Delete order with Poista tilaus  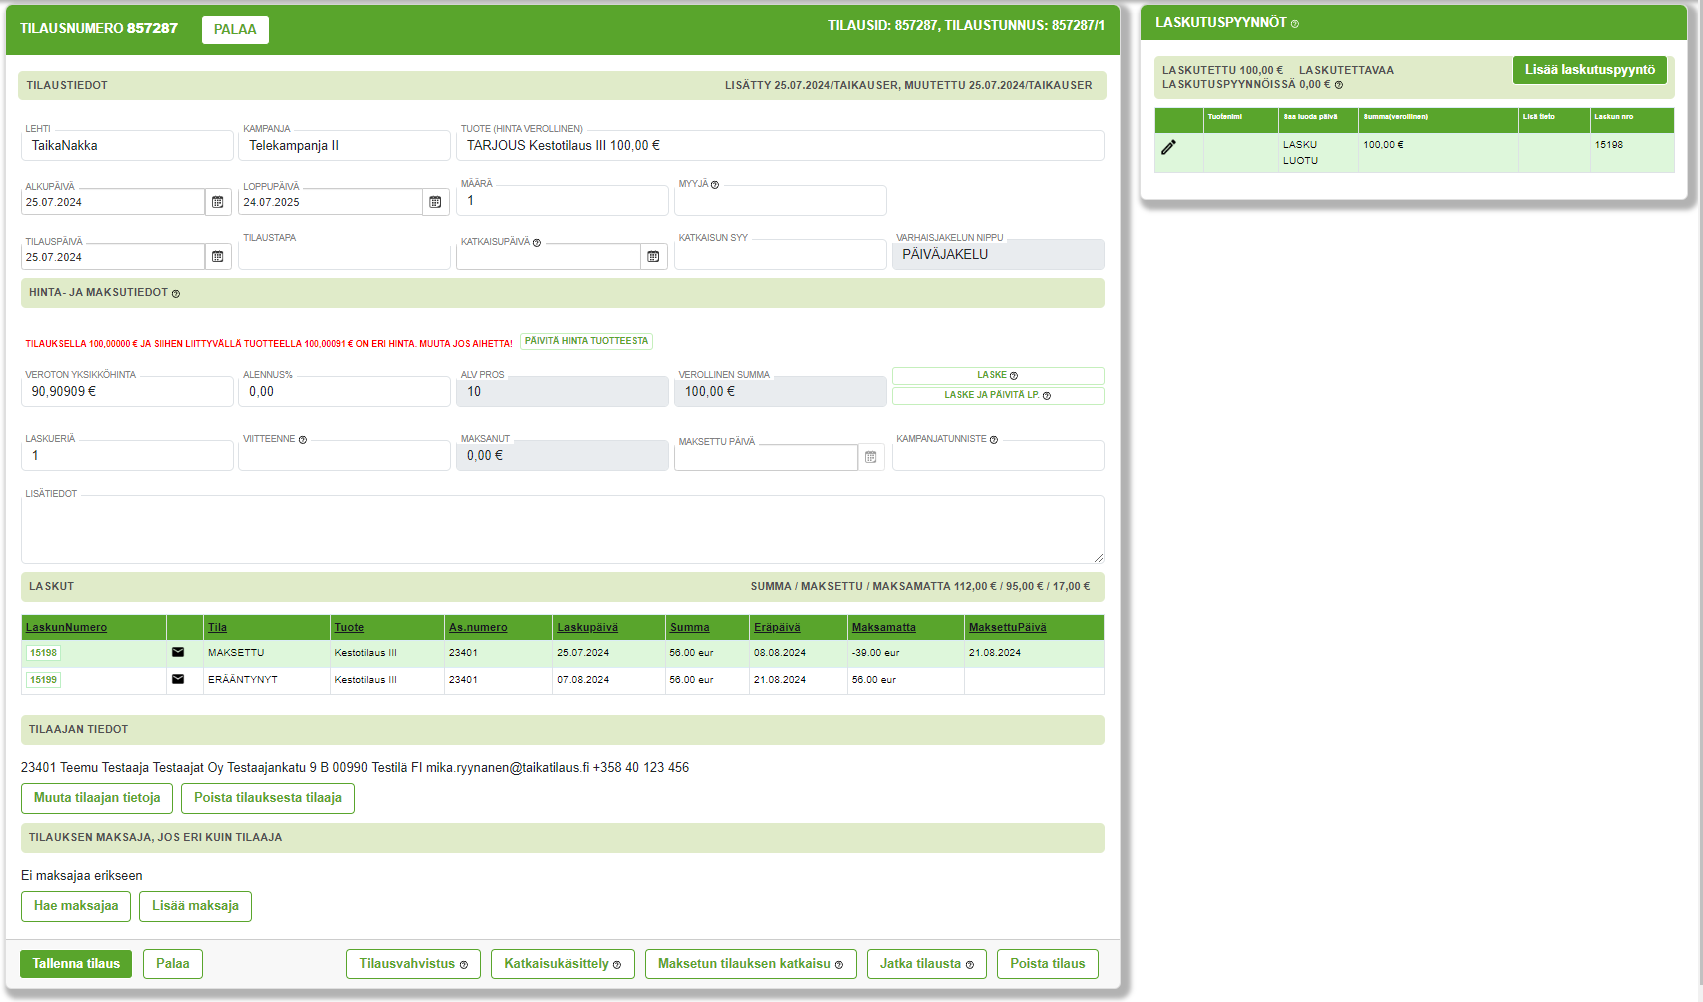(x=1048, y=964)
